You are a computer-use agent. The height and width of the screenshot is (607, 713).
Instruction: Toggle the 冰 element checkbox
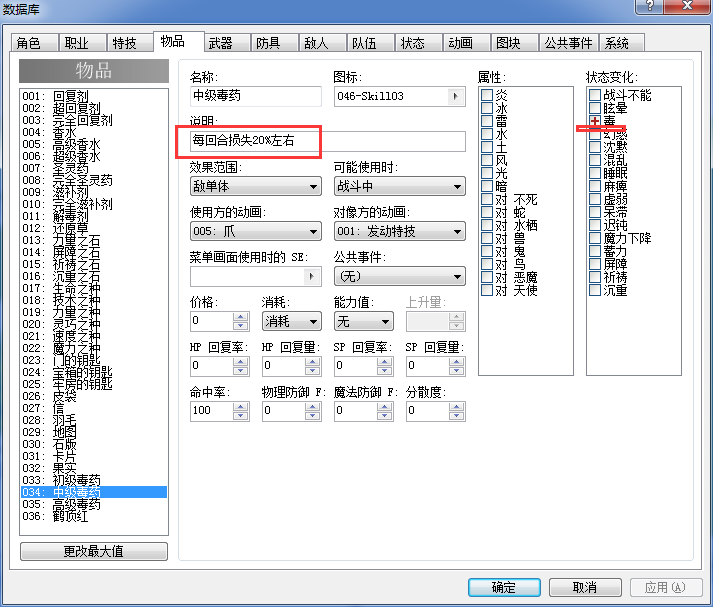pyautogui.click(x=487, y=108)
